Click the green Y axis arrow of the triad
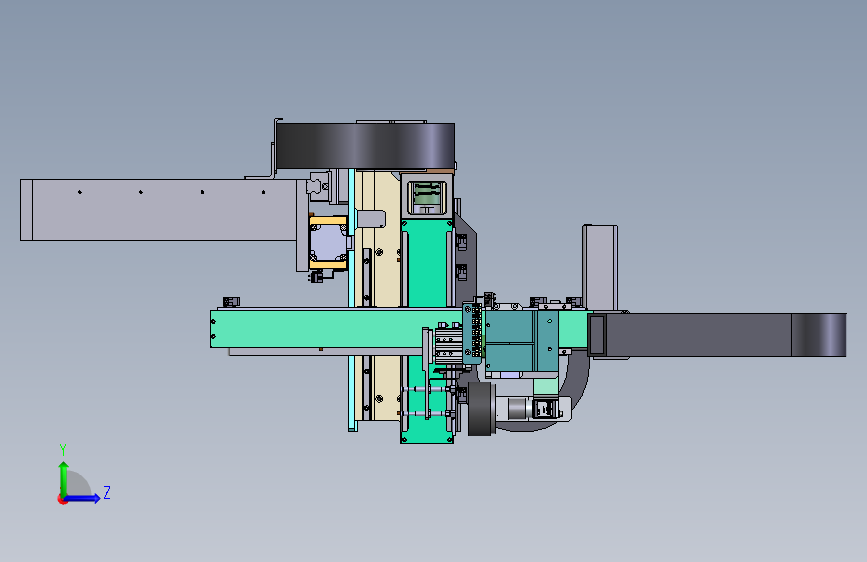The image size is (867, 562). tap(64, 478)
